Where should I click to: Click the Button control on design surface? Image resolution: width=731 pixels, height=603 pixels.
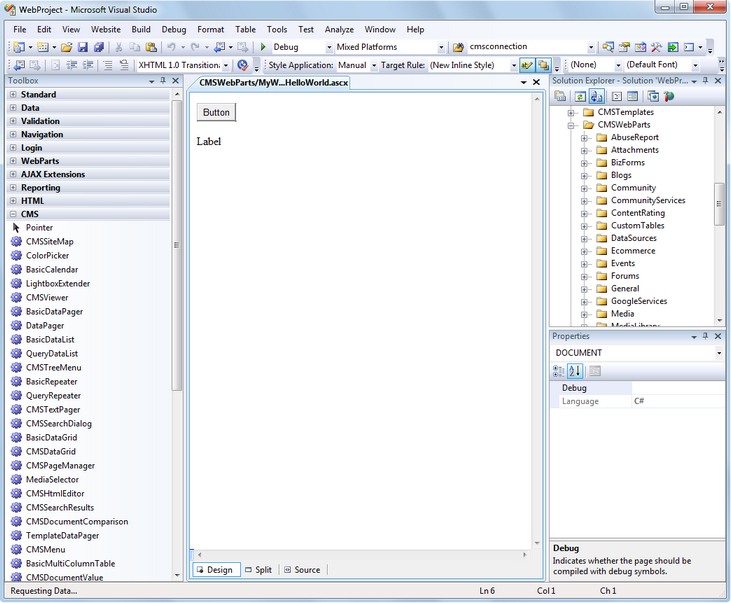coord(216,113)
